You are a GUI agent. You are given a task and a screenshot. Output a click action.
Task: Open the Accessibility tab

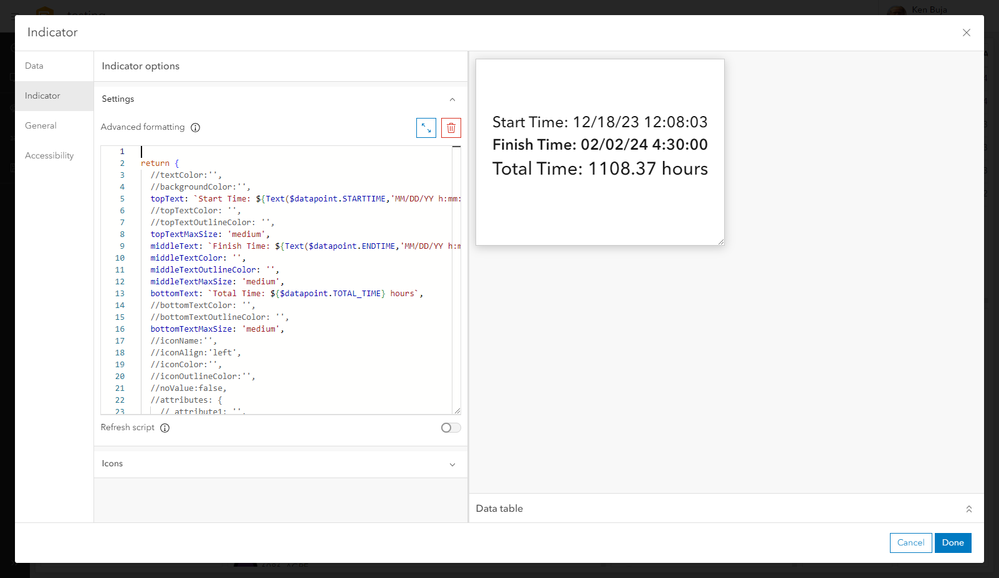[x=54, y=155]
